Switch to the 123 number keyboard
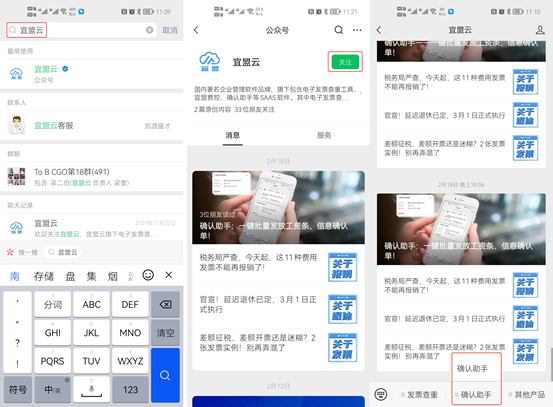The height and width of the screenshot is (407, 553). [130, 389]
